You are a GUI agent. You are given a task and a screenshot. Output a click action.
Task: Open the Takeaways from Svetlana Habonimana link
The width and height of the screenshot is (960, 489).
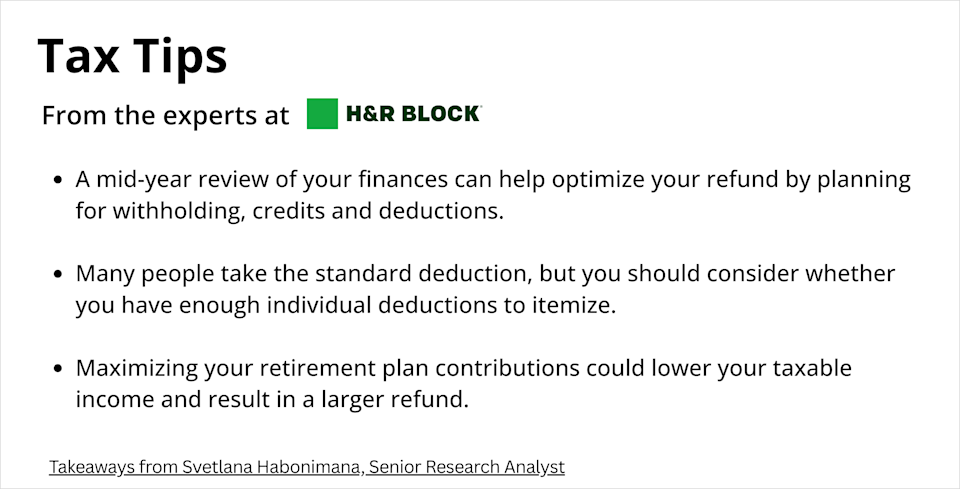coord(306,467)
